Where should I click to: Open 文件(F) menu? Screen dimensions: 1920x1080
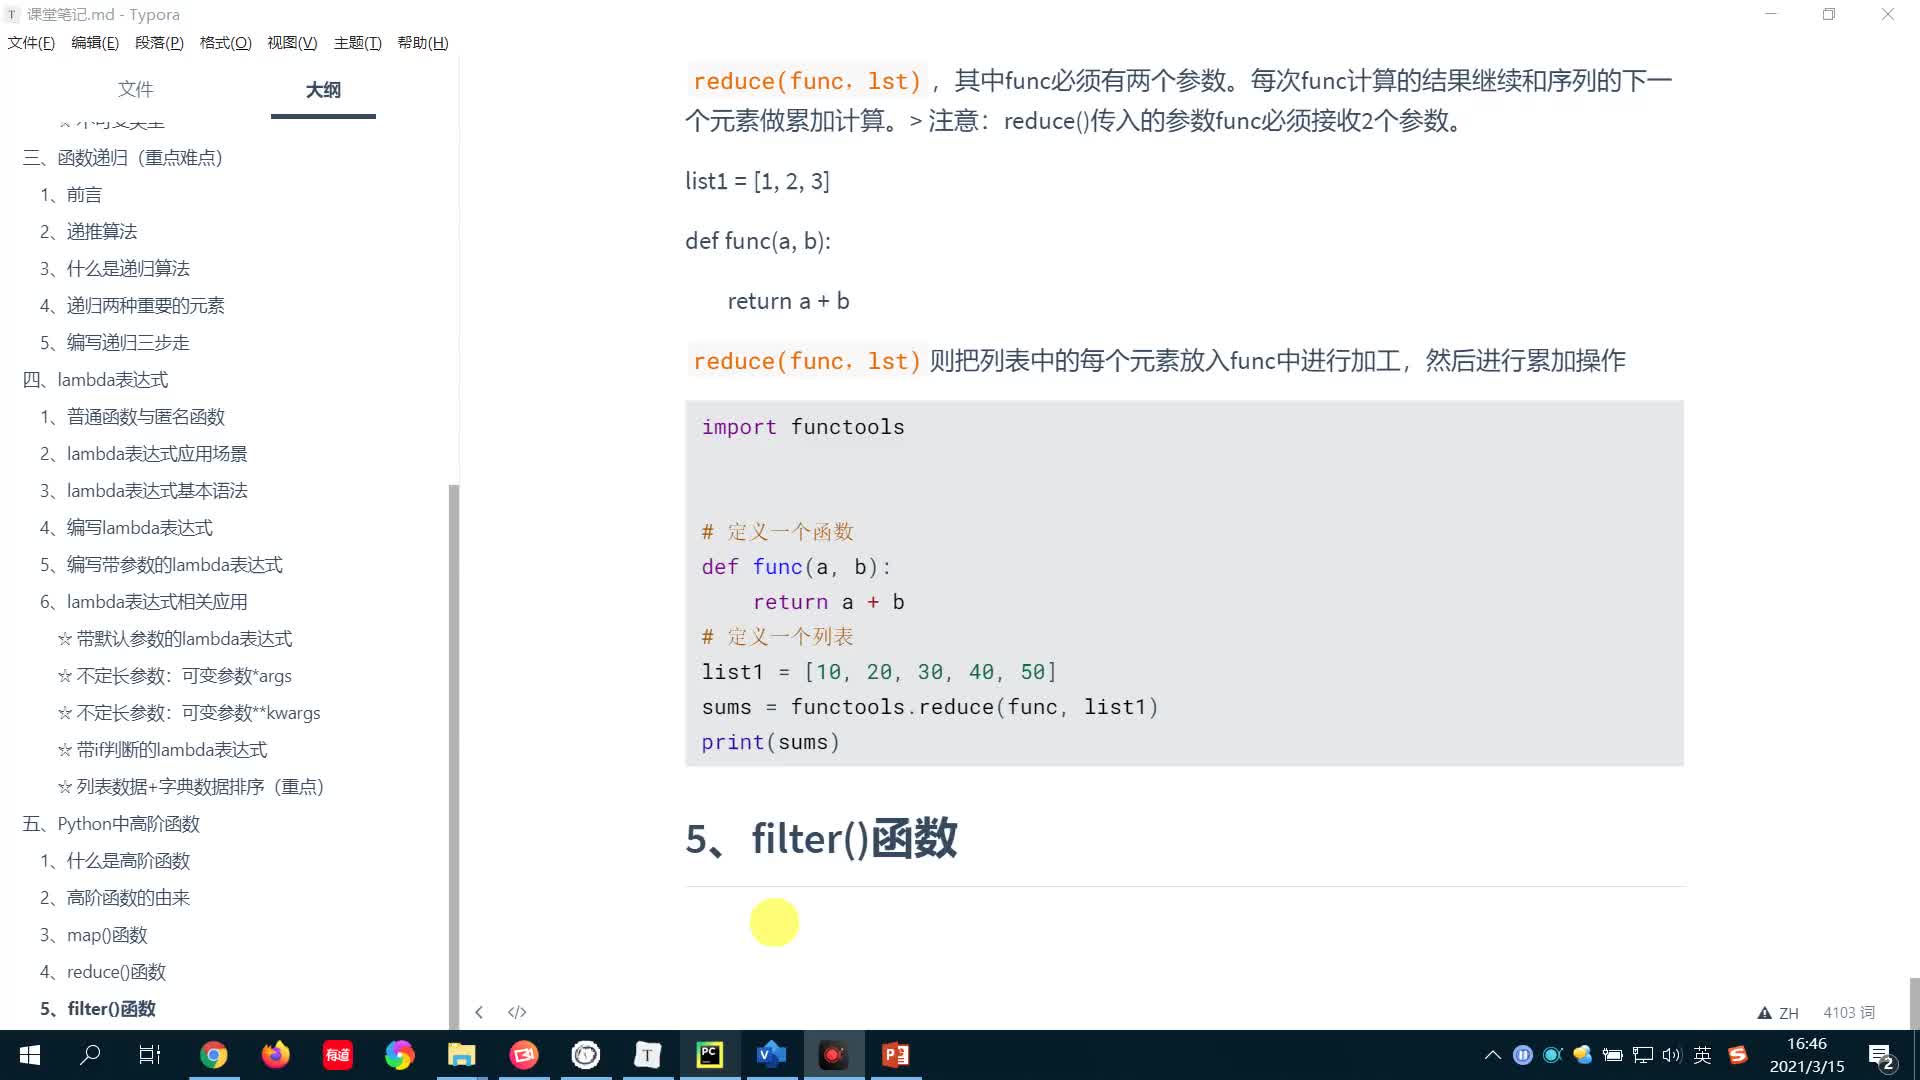[x=31, y=43]
